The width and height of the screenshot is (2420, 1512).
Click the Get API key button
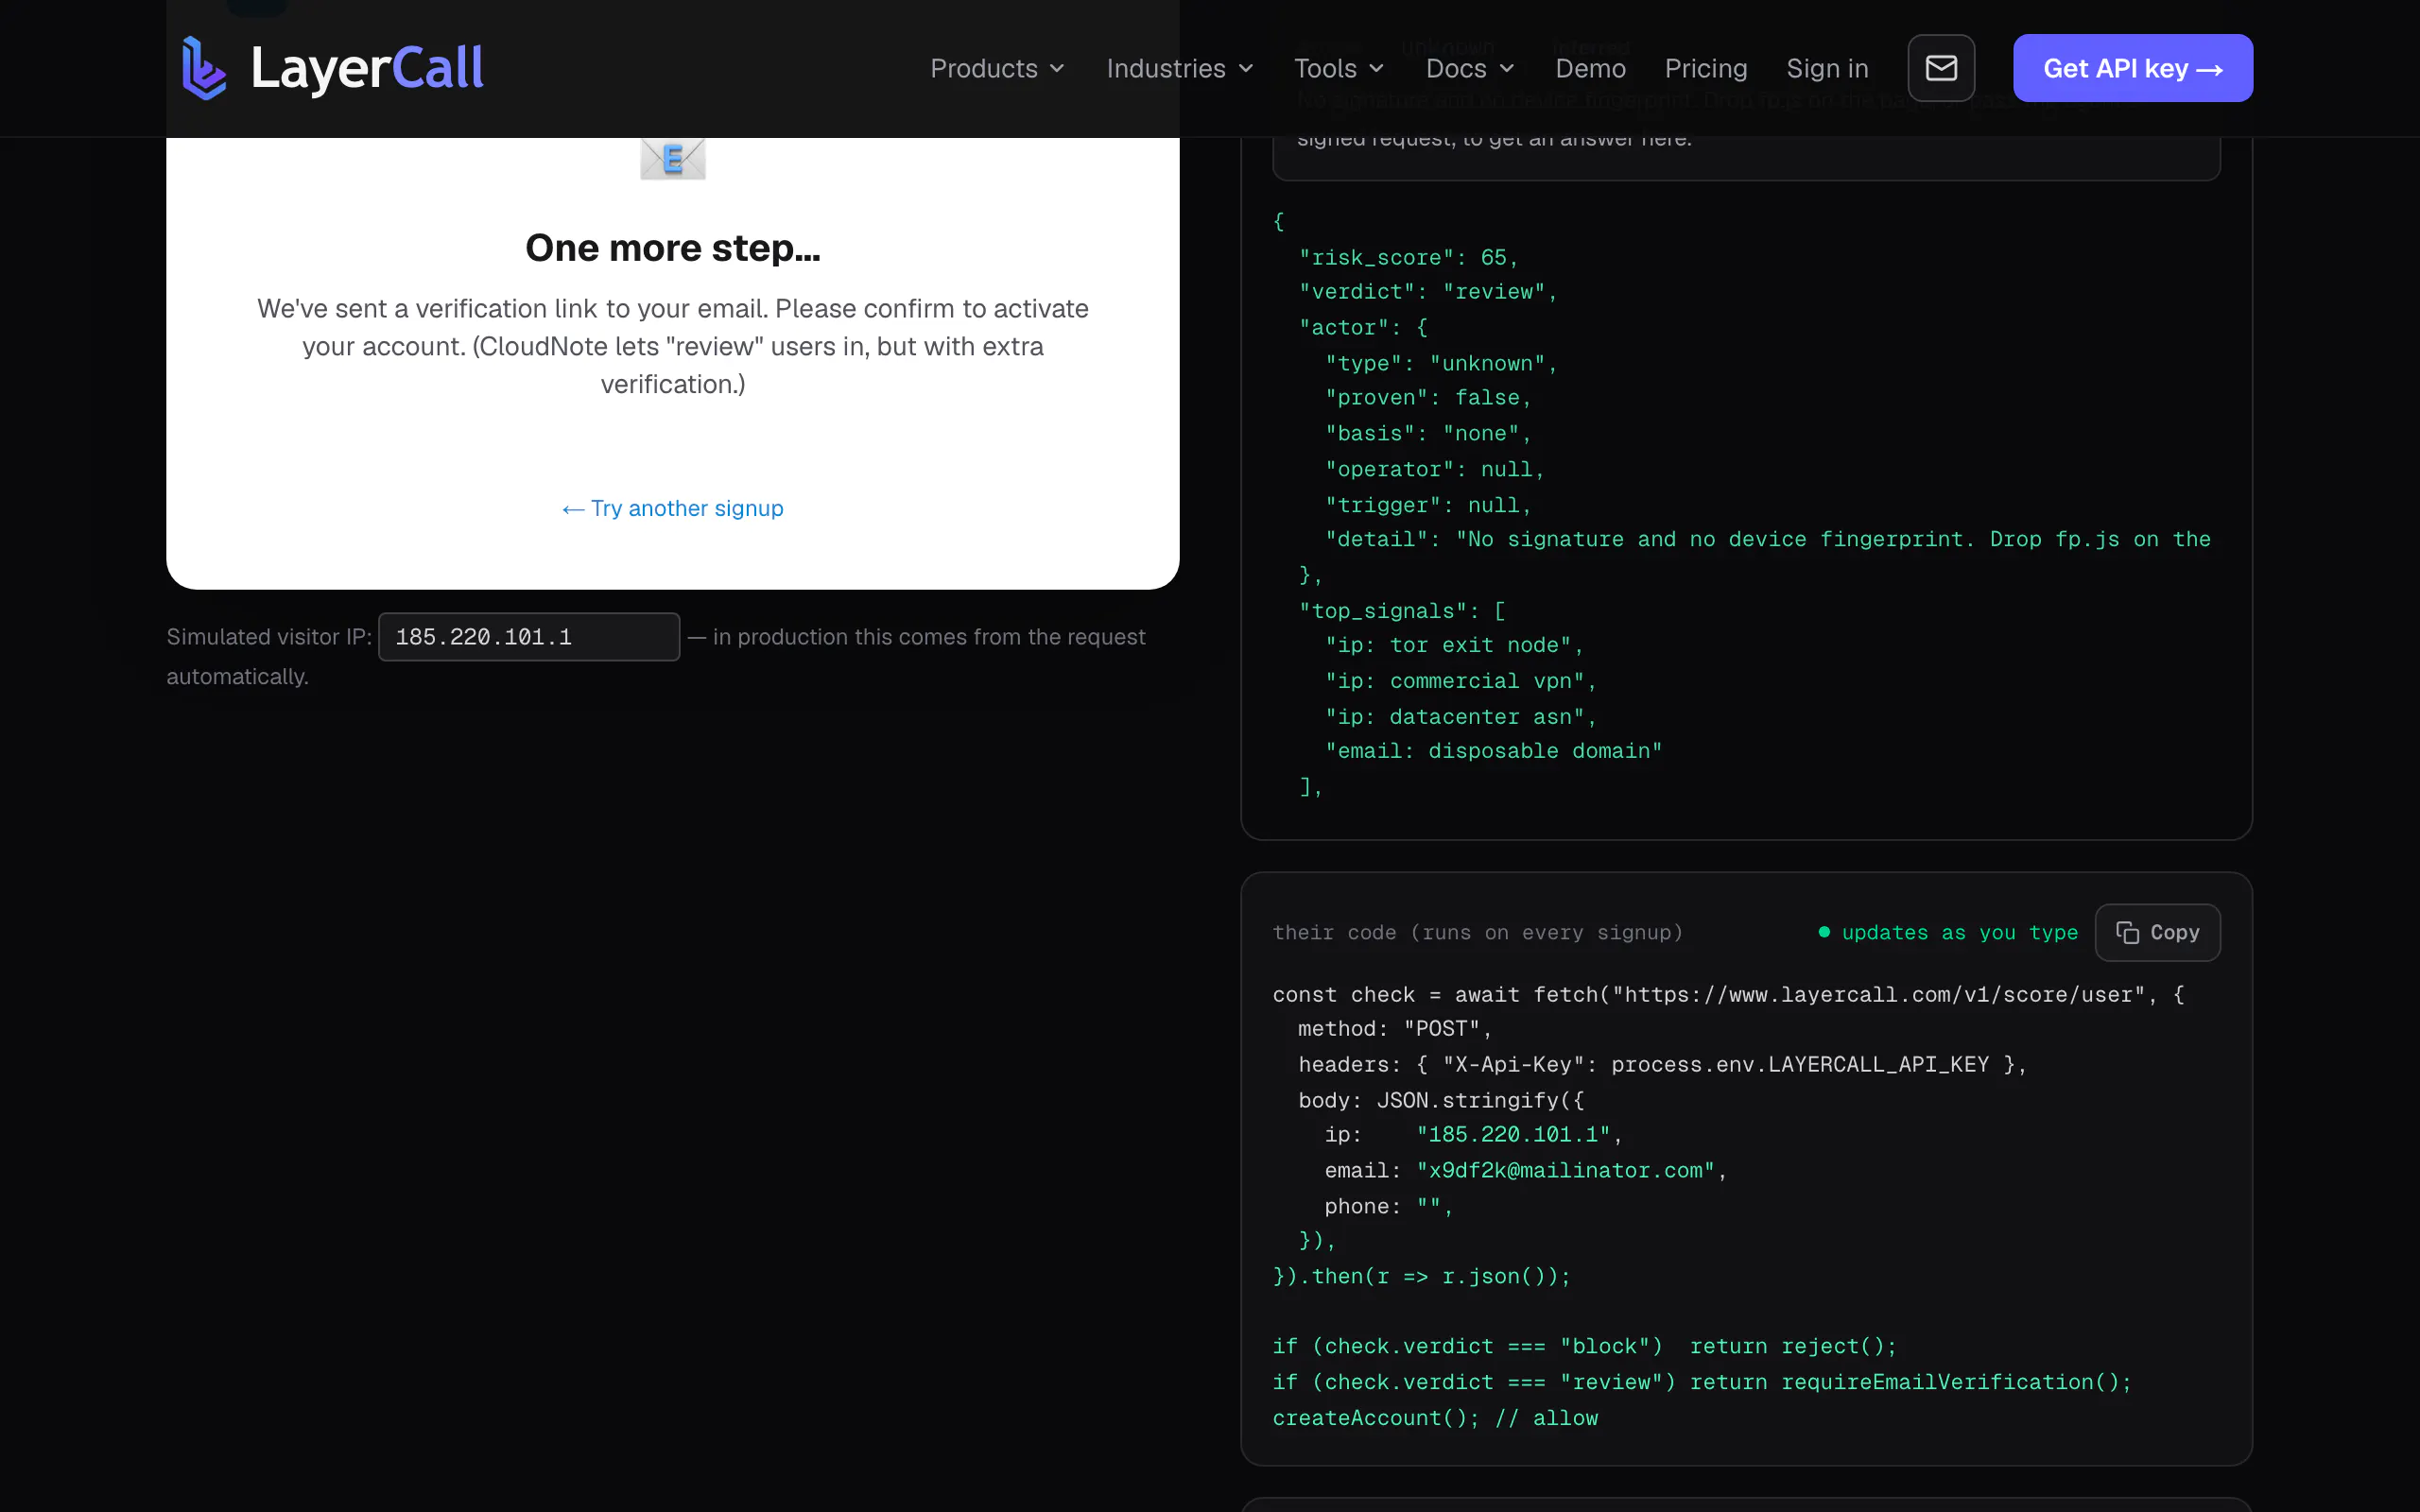2132,68
